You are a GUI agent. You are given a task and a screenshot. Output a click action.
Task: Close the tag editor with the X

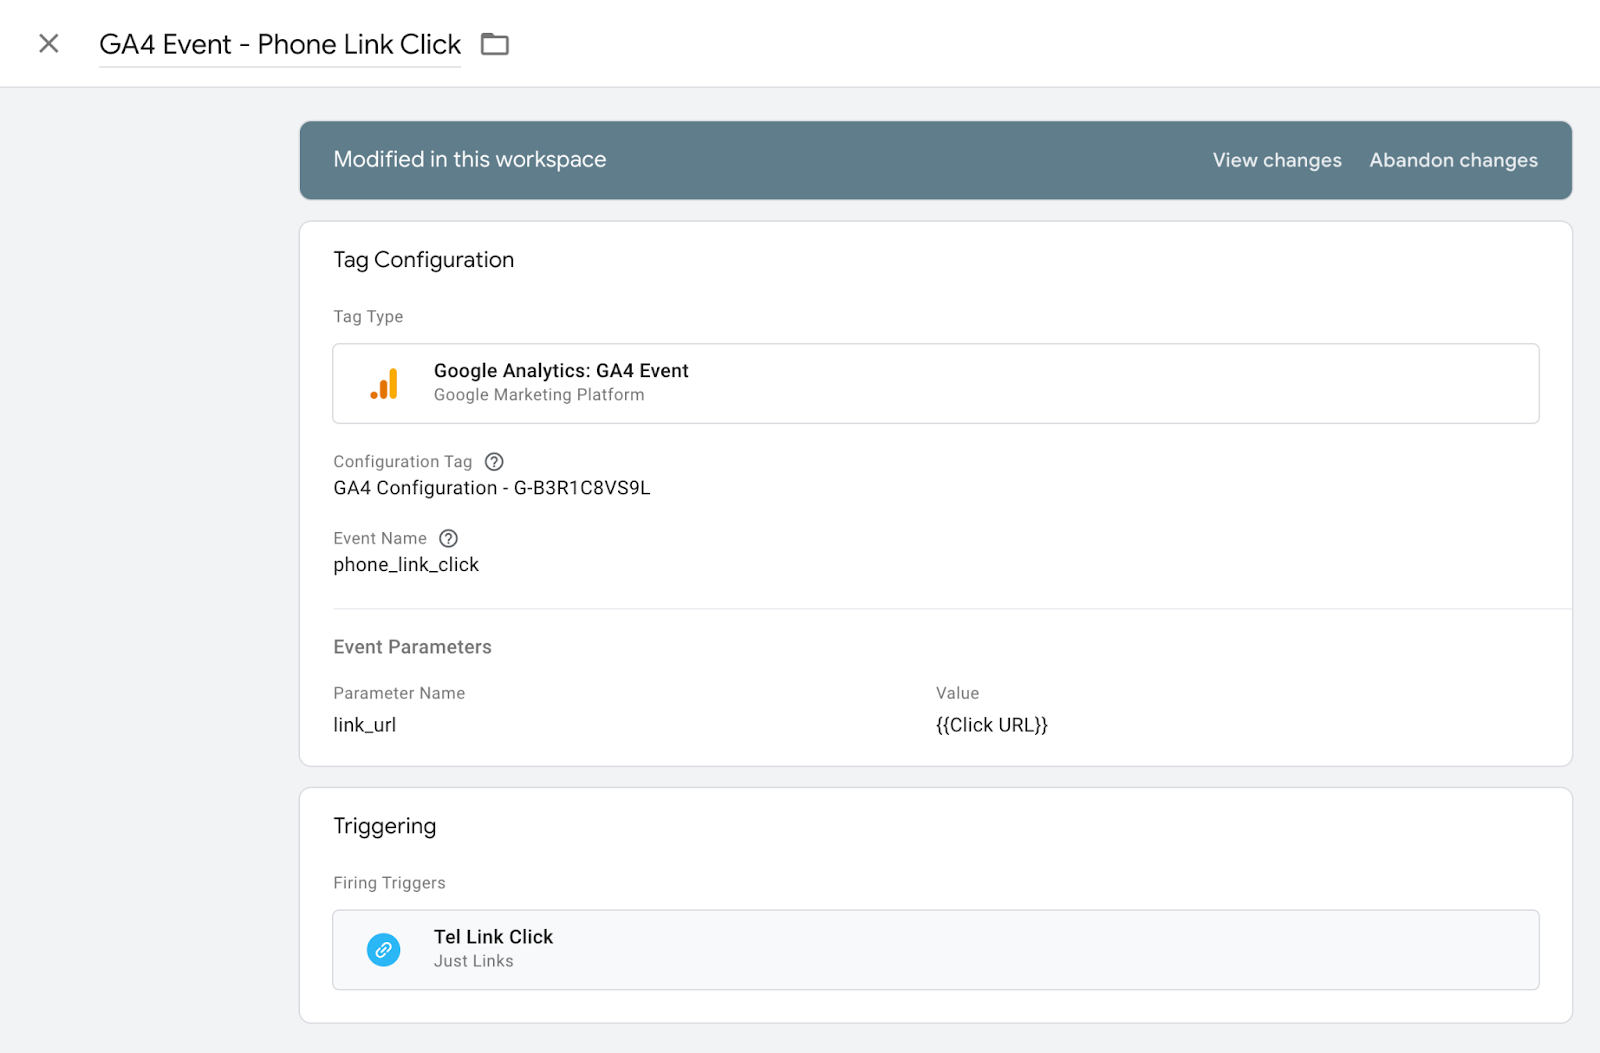pyautogui.click(x=48, y=43)
